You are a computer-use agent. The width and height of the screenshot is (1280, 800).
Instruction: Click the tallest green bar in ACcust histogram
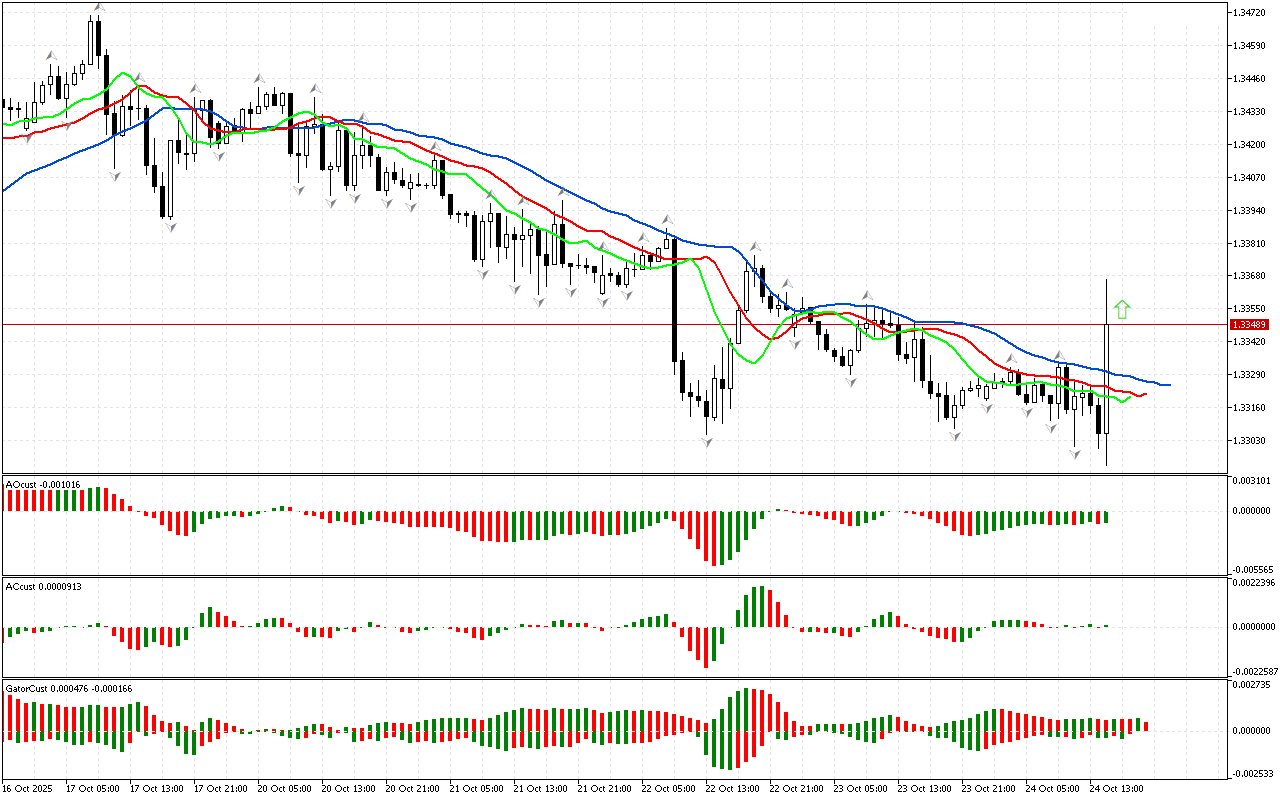pos(761,607)
